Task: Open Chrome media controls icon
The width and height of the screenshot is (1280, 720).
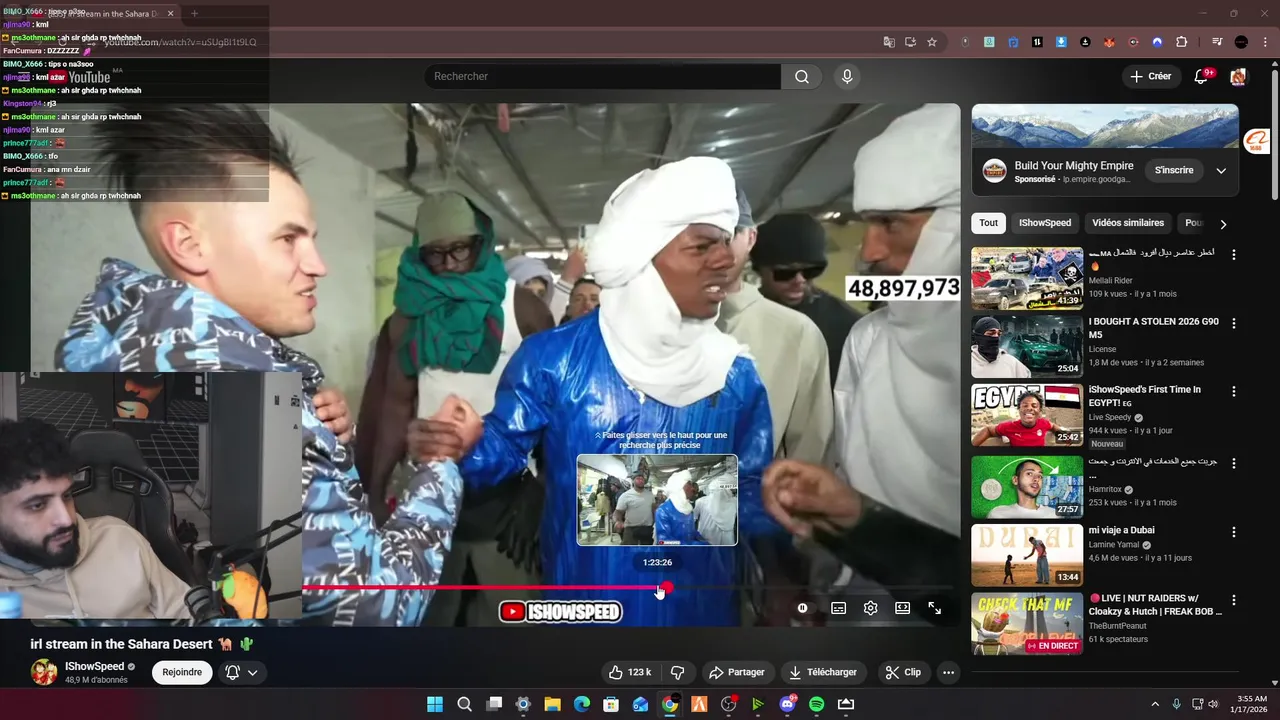Action: coord(1217,42)
